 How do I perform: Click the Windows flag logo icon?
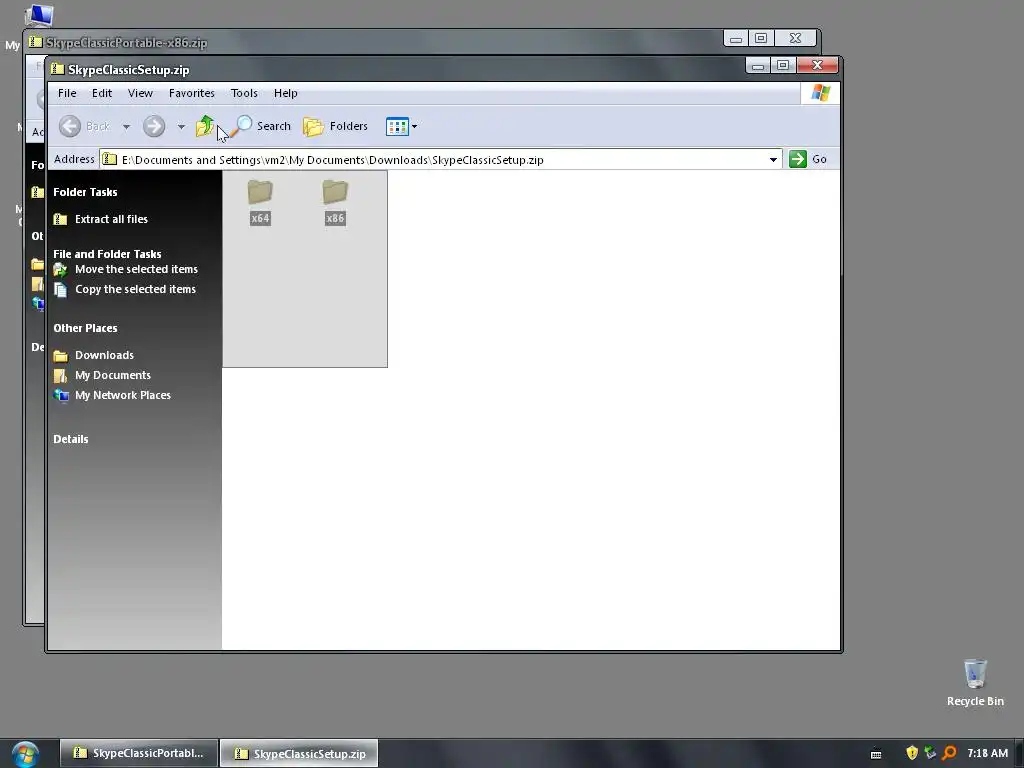(x=820, y=93)
